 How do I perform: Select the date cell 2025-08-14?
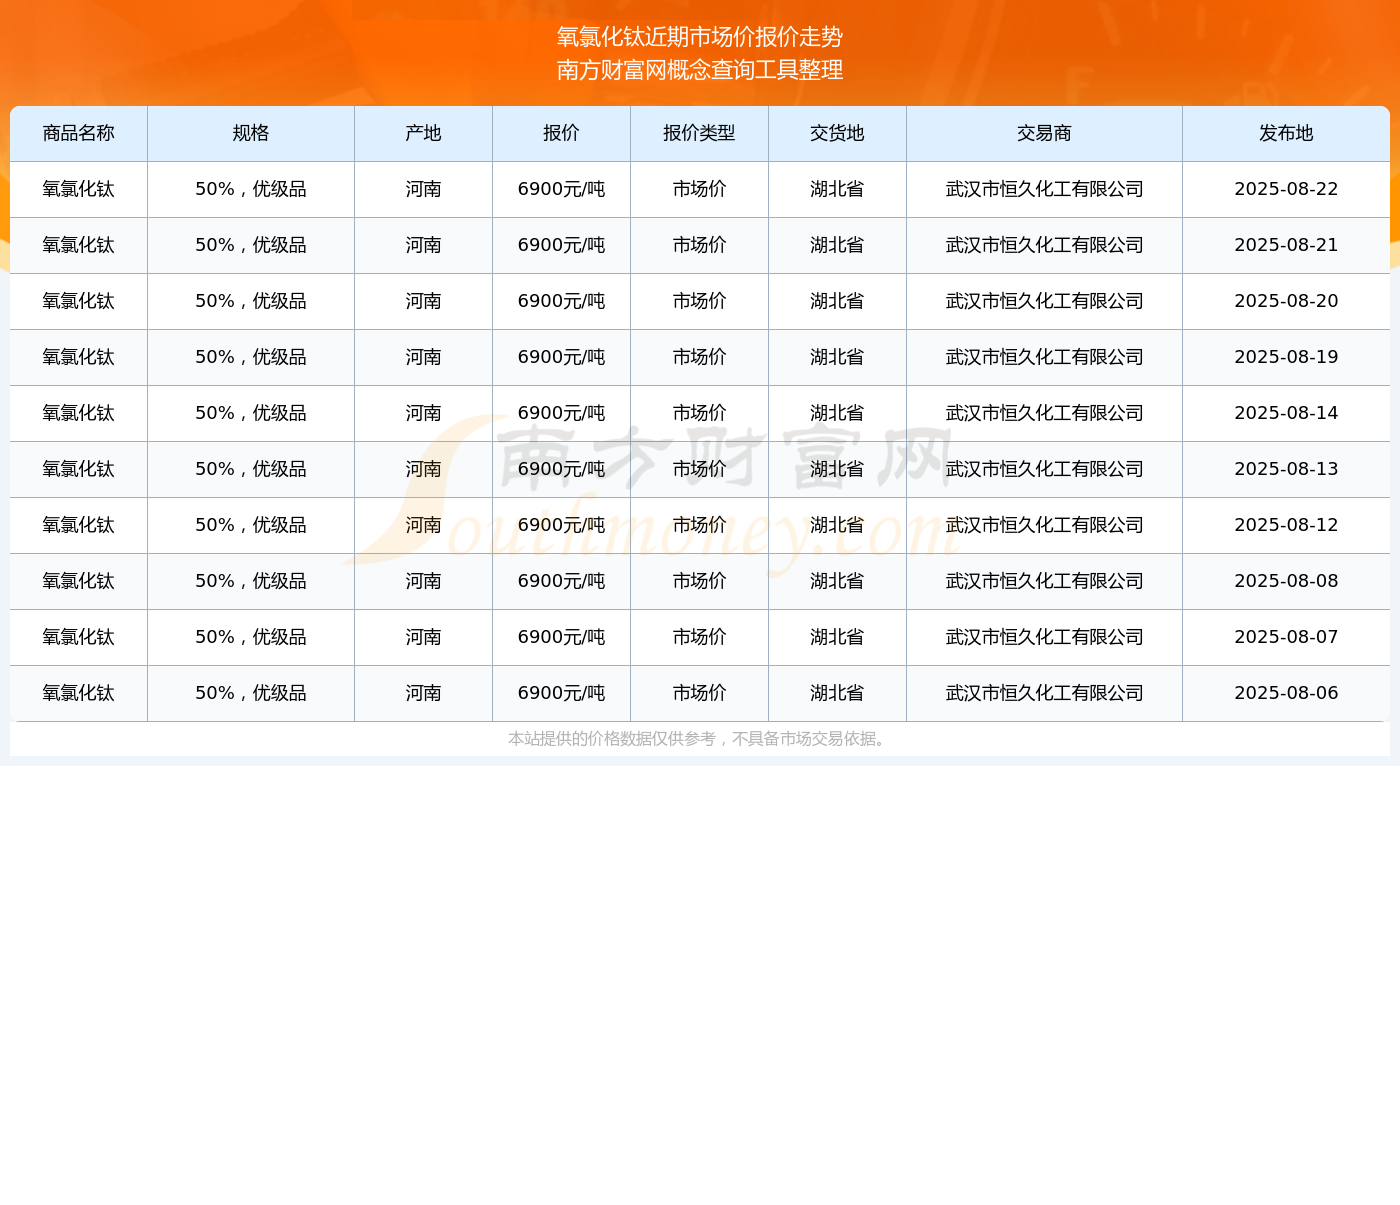tap(1286, 413)
